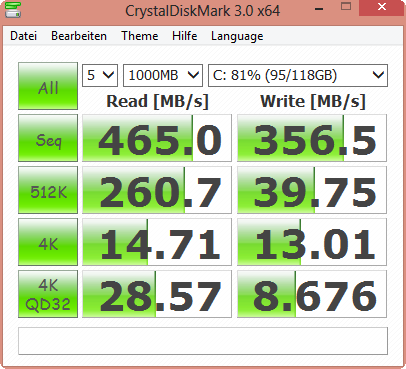Screen dimensions: 406x369
Task: Open the Bearbeiten menu
Action: pyautogui.click(x=79, y=36)
